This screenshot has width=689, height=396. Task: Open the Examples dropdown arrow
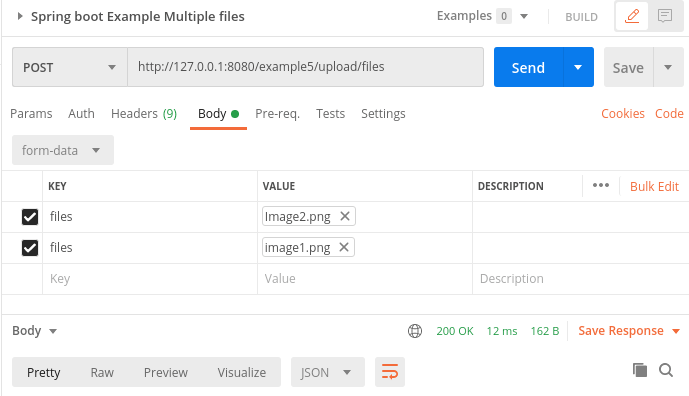tap(524, 17)
